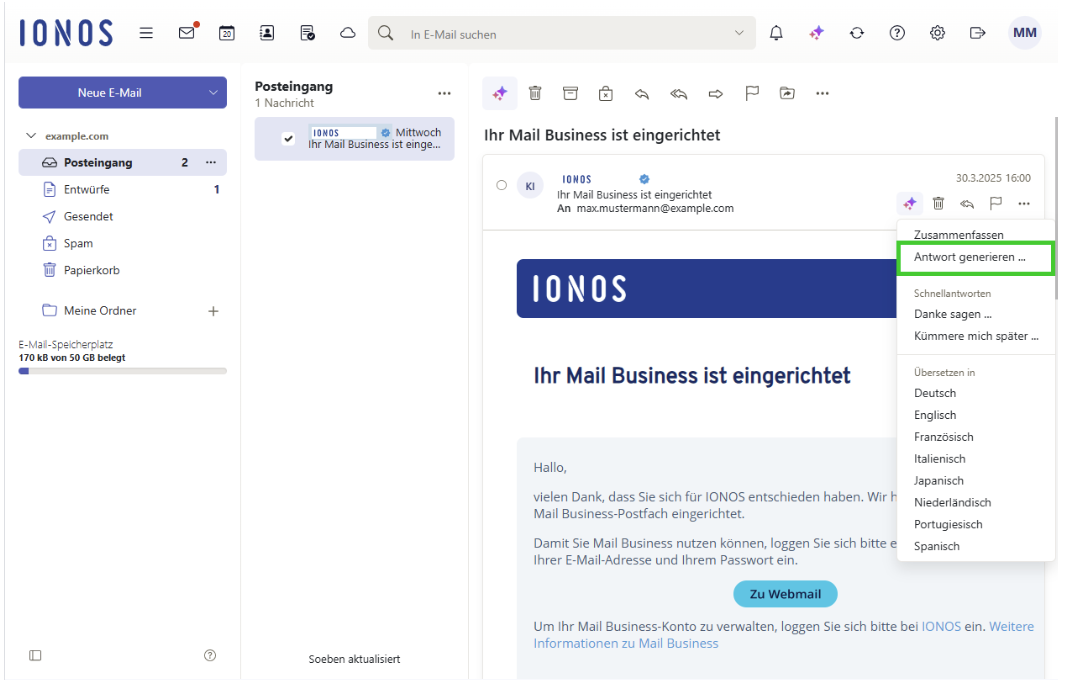Open Posteingang list options menu

click(444, 94)
